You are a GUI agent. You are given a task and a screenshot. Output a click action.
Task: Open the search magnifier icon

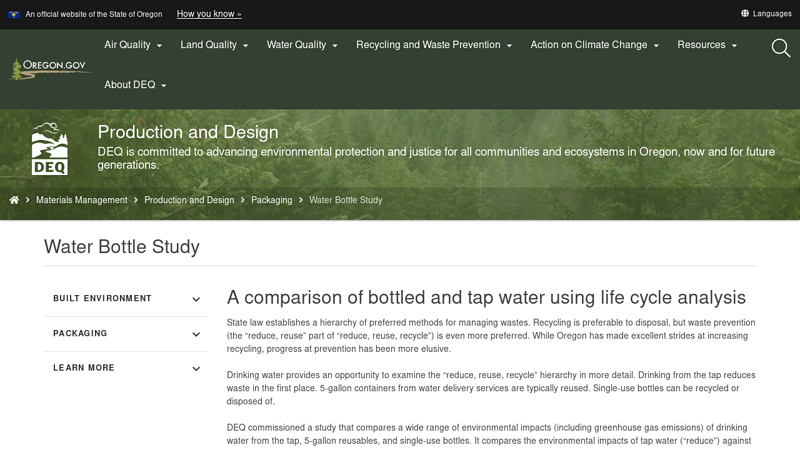click(781, 48)
